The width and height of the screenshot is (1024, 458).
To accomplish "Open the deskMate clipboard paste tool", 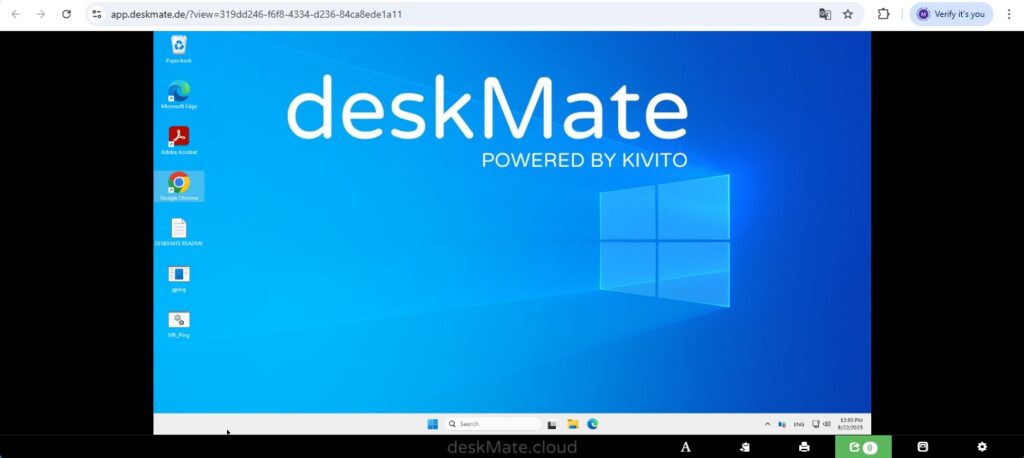I will click(x=744, y=447).
